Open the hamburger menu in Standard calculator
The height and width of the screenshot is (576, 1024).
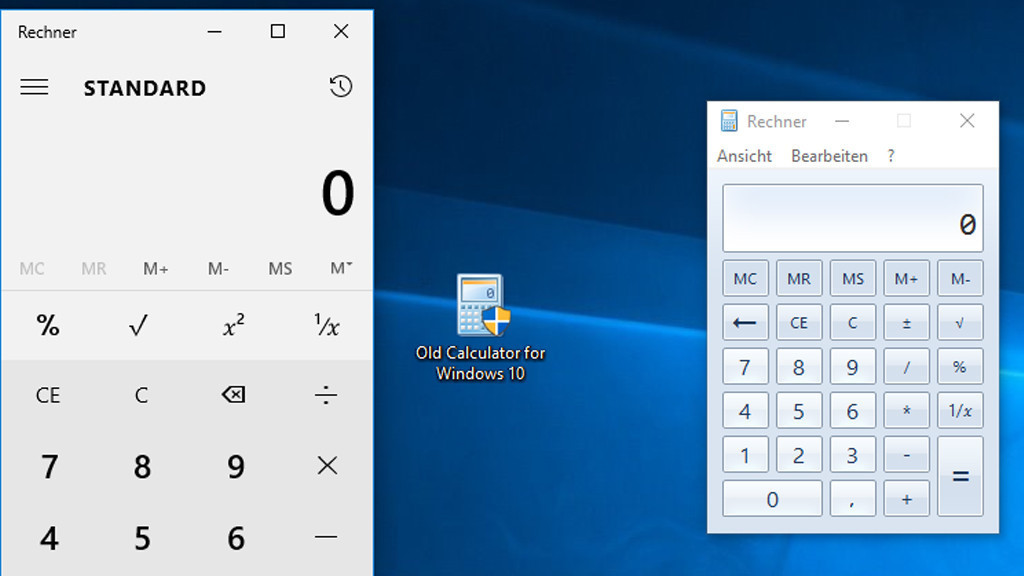point(34,87)
